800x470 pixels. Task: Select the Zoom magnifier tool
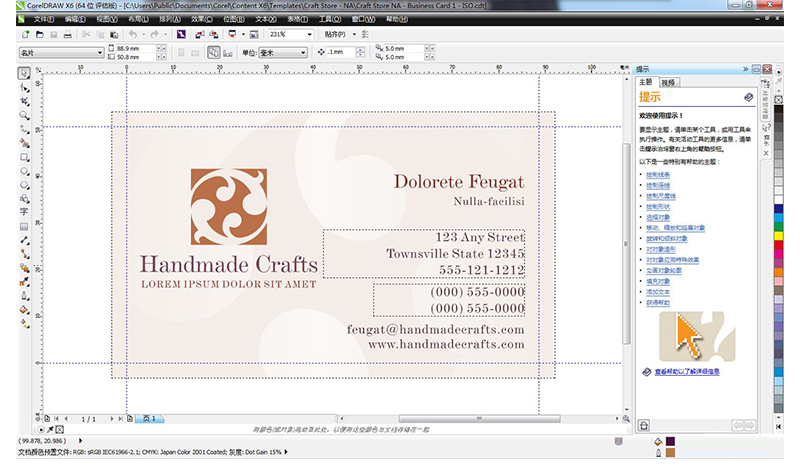pos(24,115)
